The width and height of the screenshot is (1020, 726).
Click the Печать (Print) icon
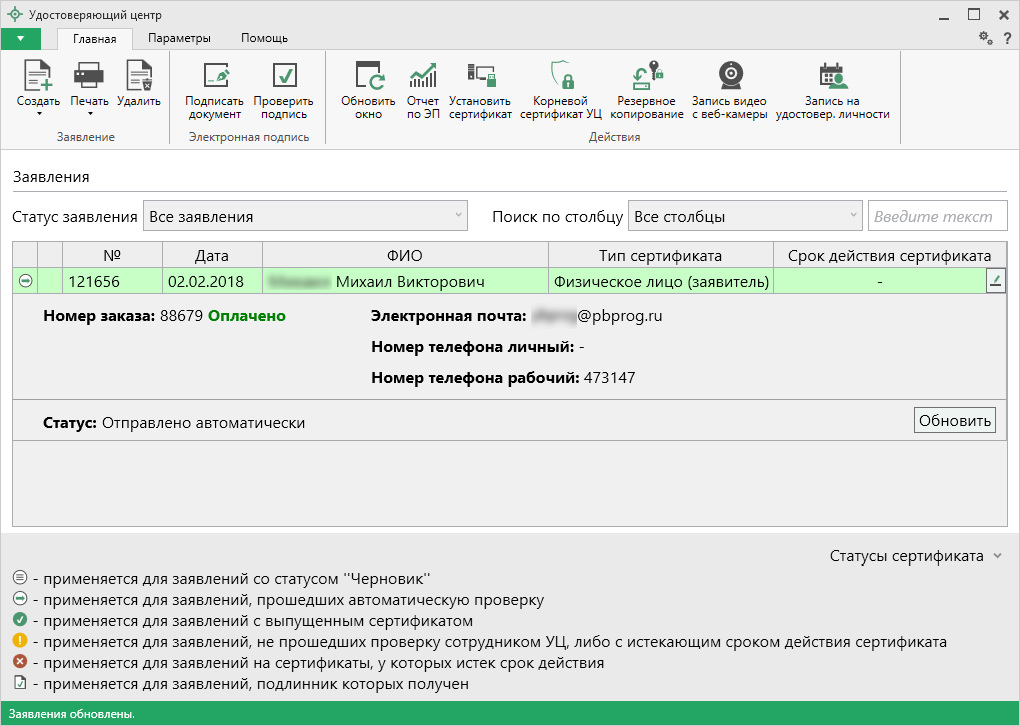tap(89, 77)
